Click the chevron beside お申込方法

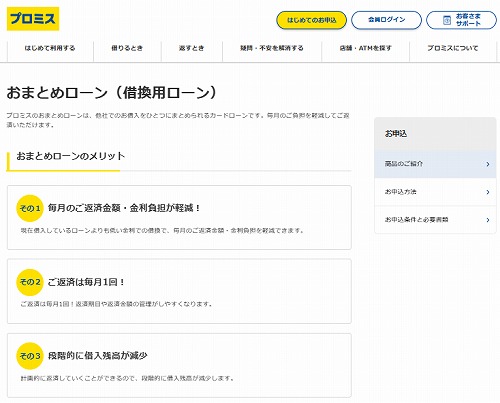coord(488,192)
